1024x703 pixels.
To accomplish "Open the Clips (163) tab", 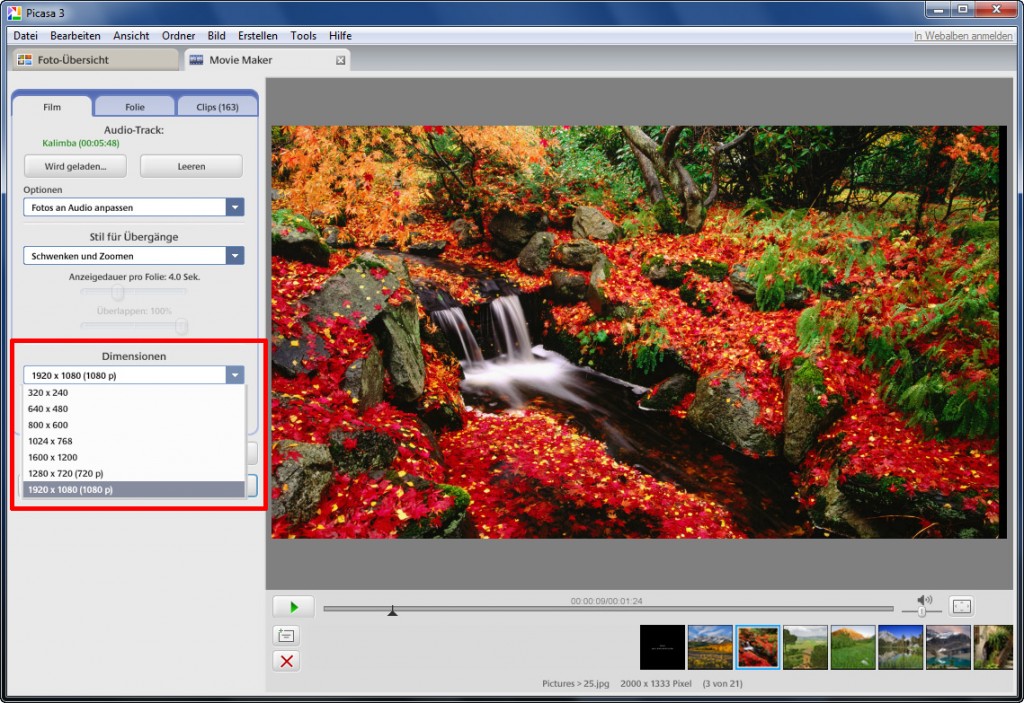I will [217, 107].
